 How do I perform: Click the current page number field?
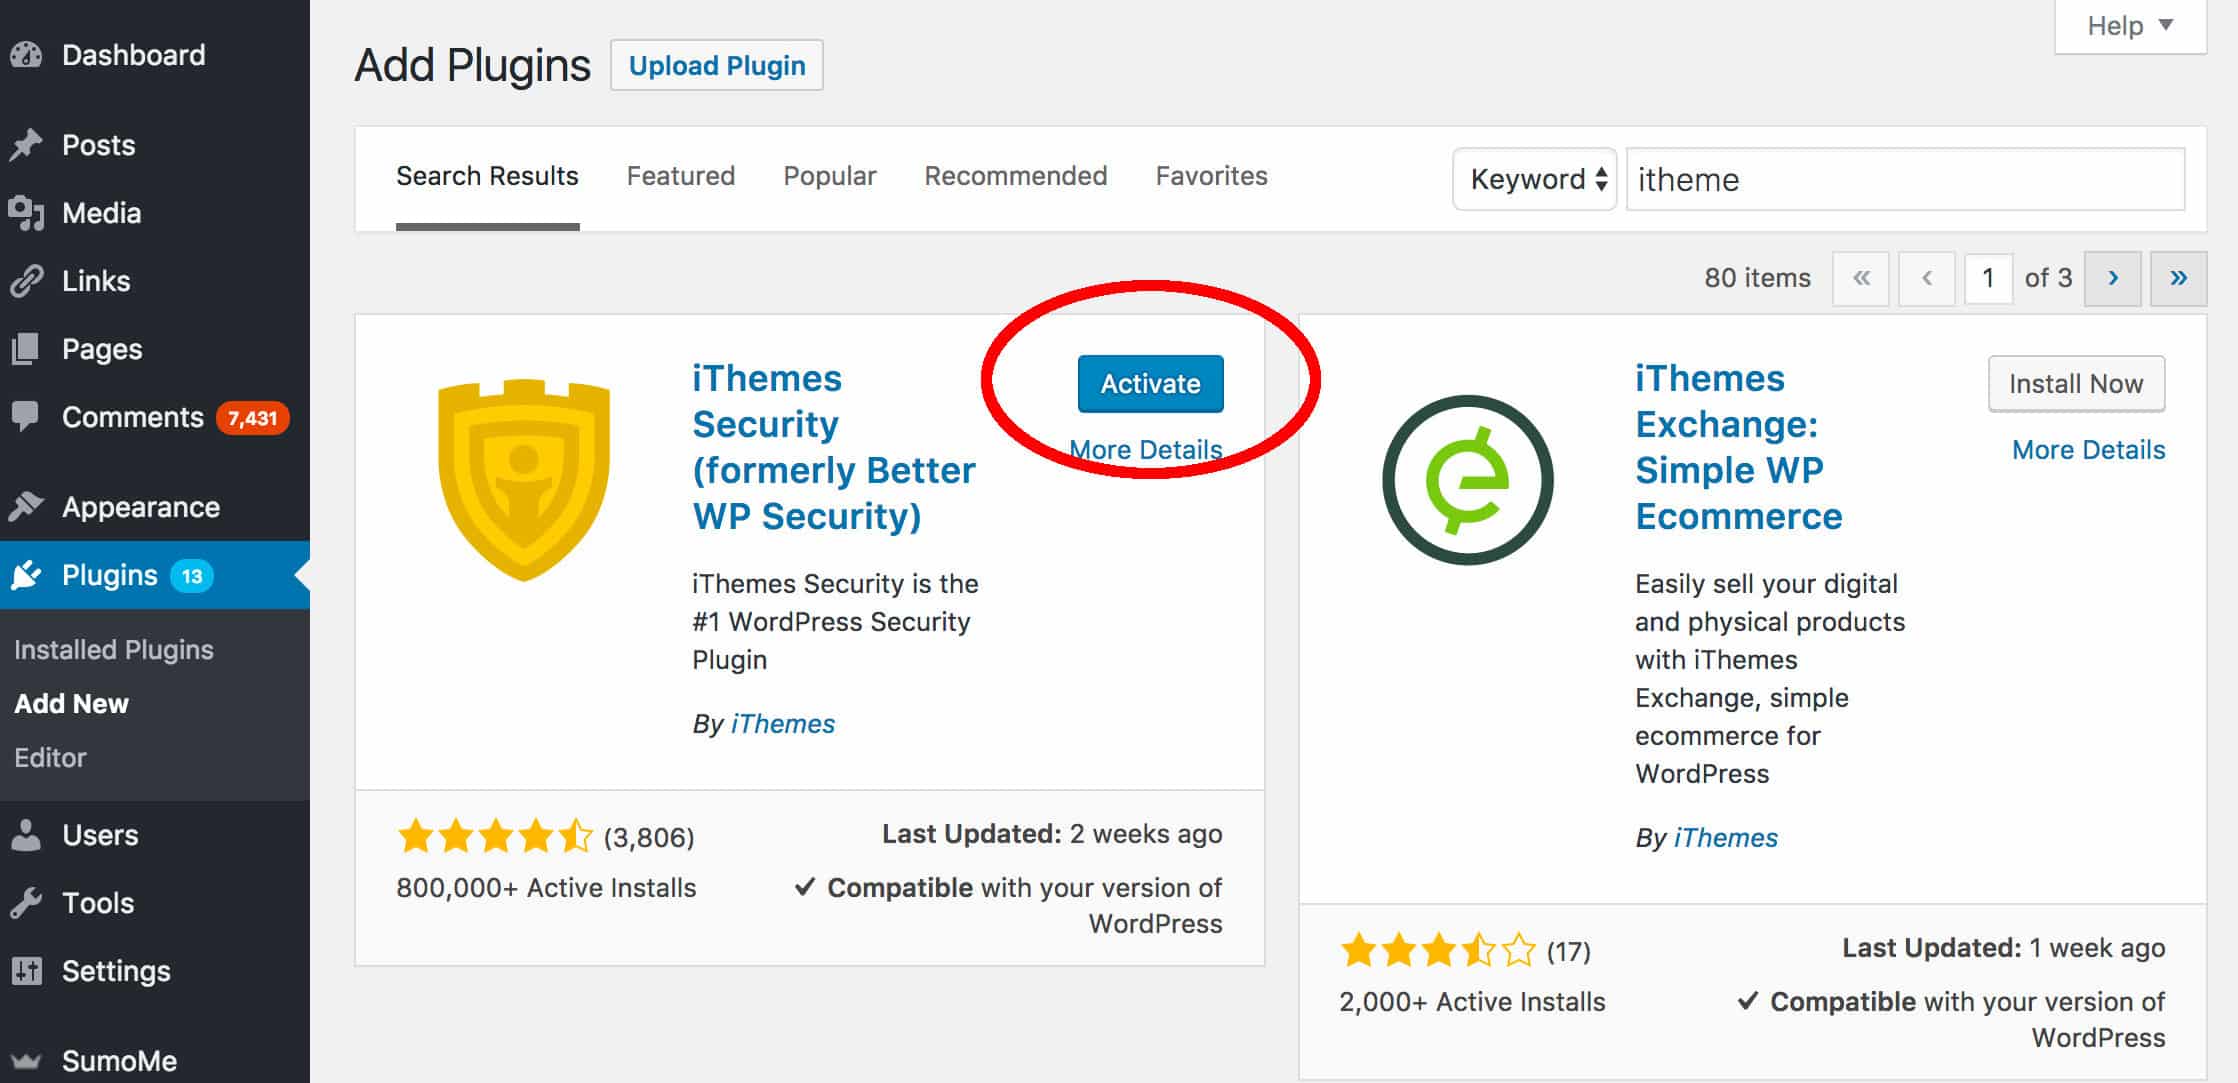click(x=1988, y=278)
